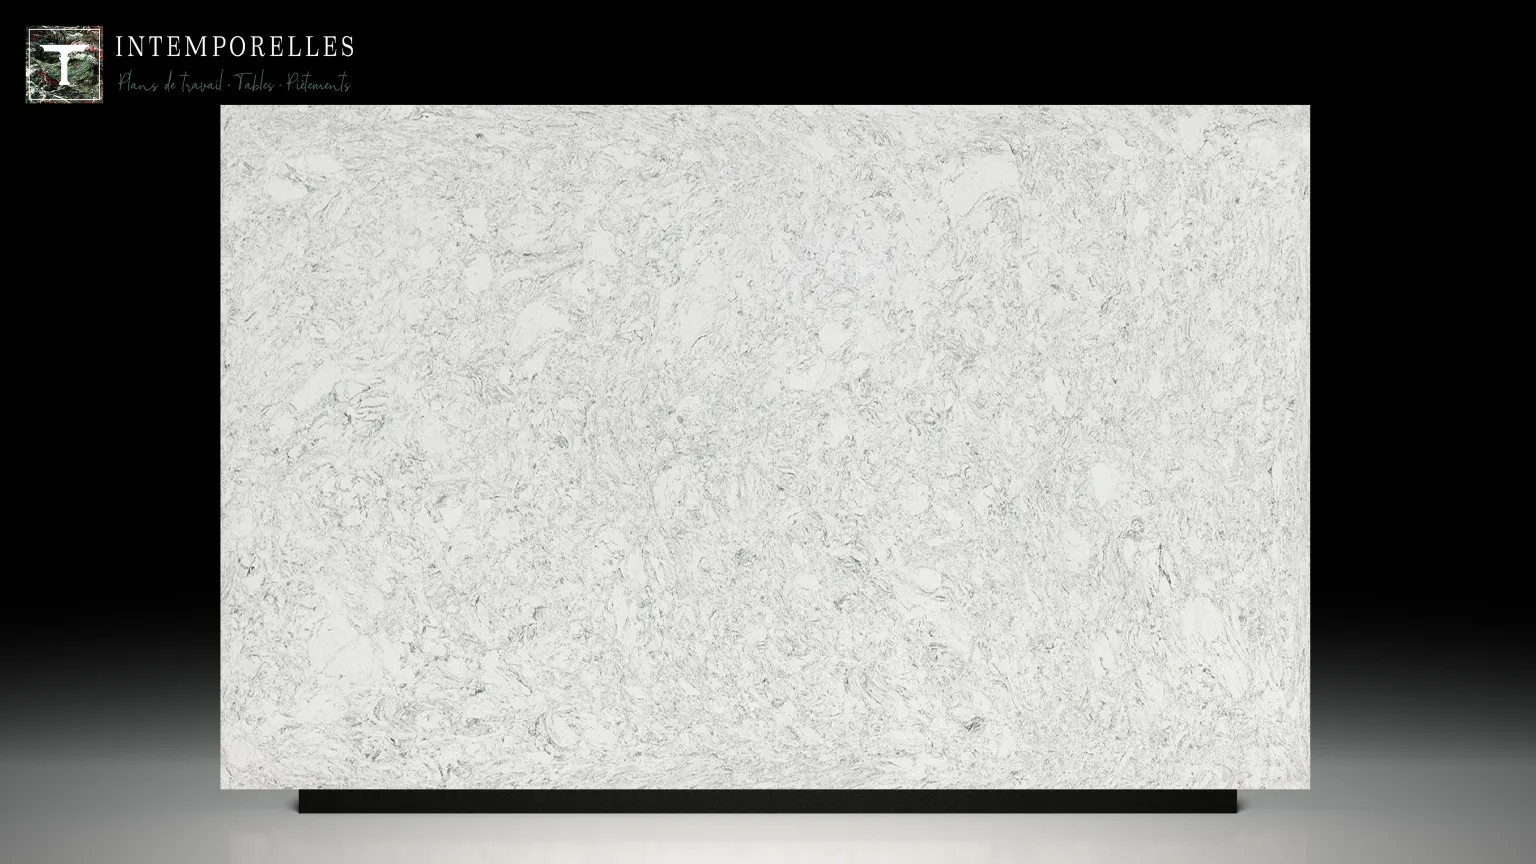The width and height of the screenshot is (1536, 864).
Task: Click the 'Piètements' word in tagline
Action: [318, 83]
